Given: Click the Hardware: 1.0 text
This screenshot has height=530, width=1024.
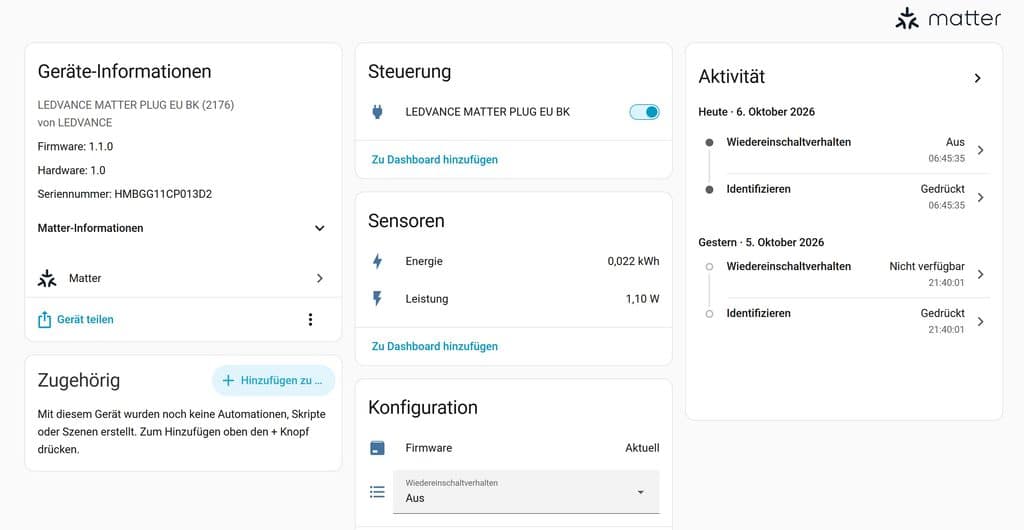Looking at the screenshot, I should [x=71, y=170].
